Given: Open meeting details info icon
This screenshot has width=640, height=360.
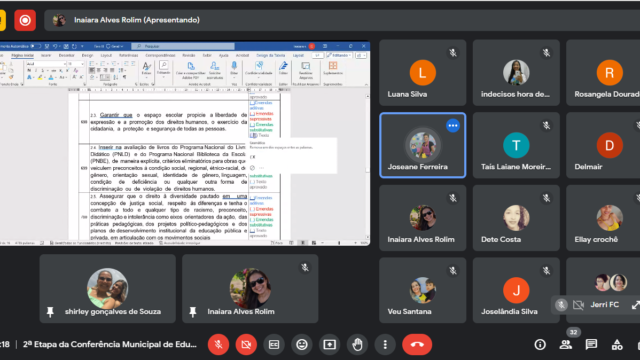Looking at the screenshot, I should pyautogui.click(x=540, y=344).
